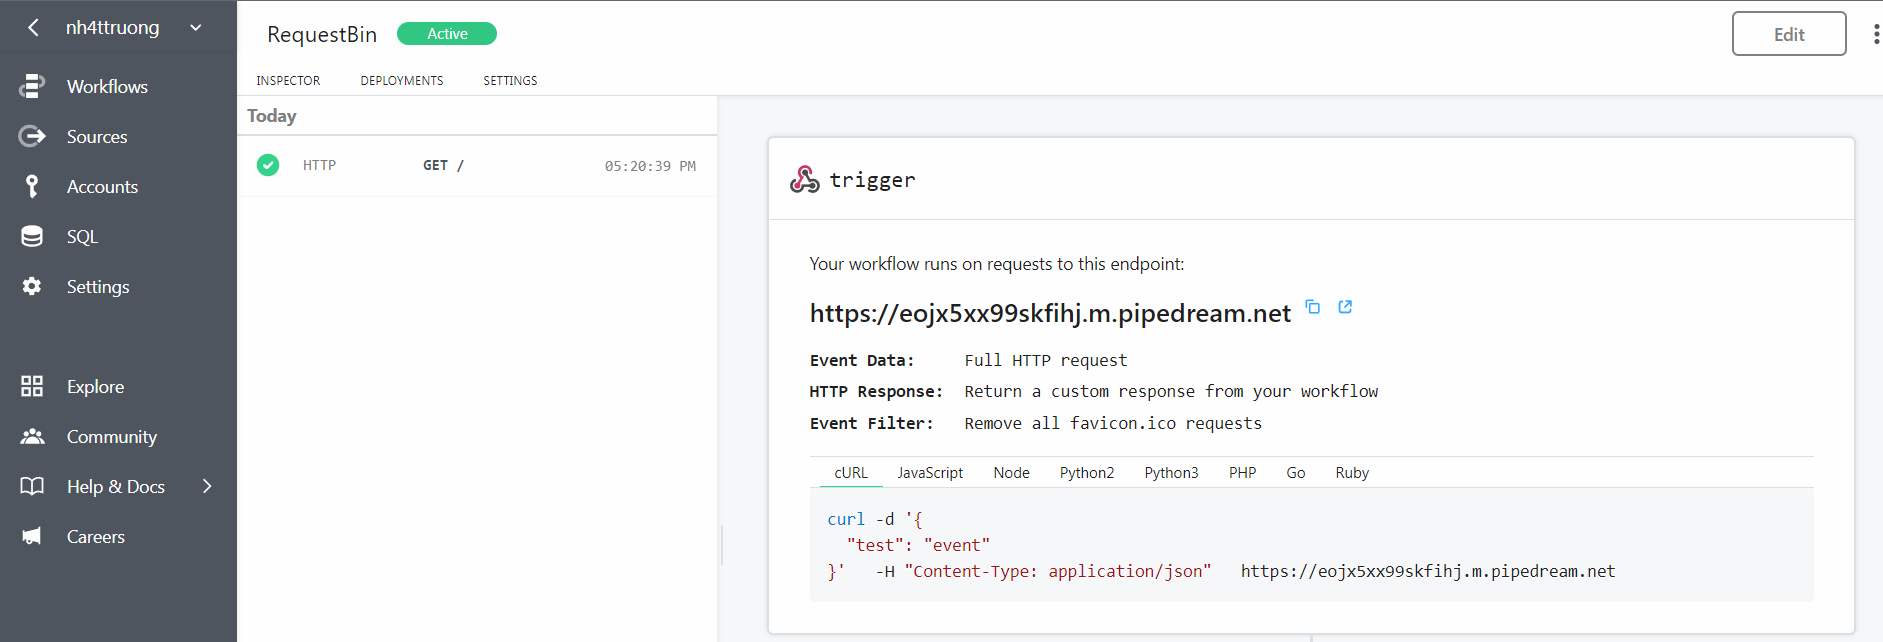Go back using the left chevron arrow
Viewport: 1883px width, 642px height.
click(33, 28)
